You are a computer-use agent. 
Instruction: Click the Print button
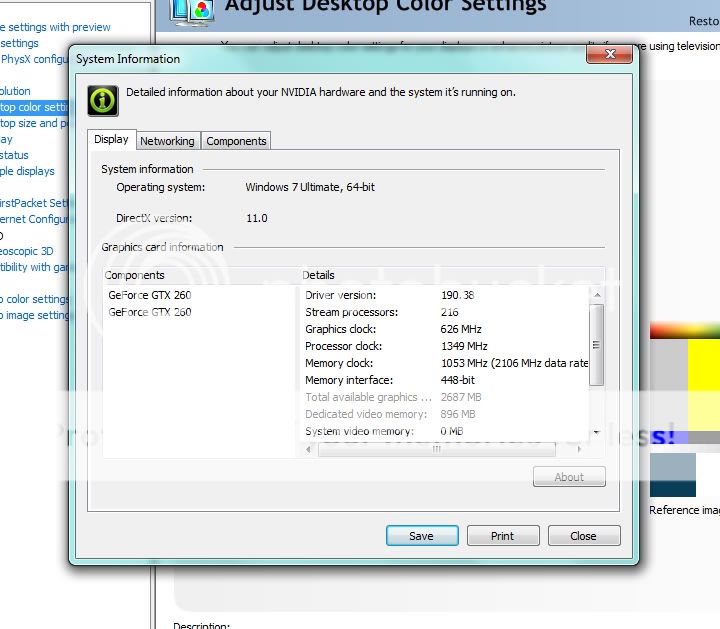tap(503, 536)
